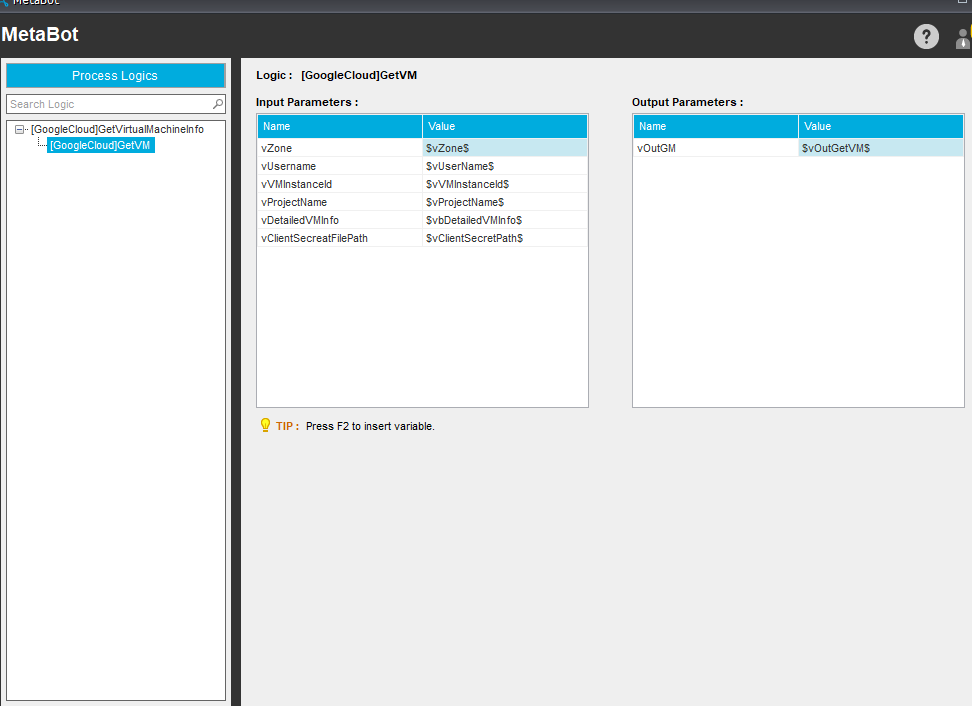Select the vOutGM output parameter name
The height and width of the screenshot is (706, 972).
(715, 148)
